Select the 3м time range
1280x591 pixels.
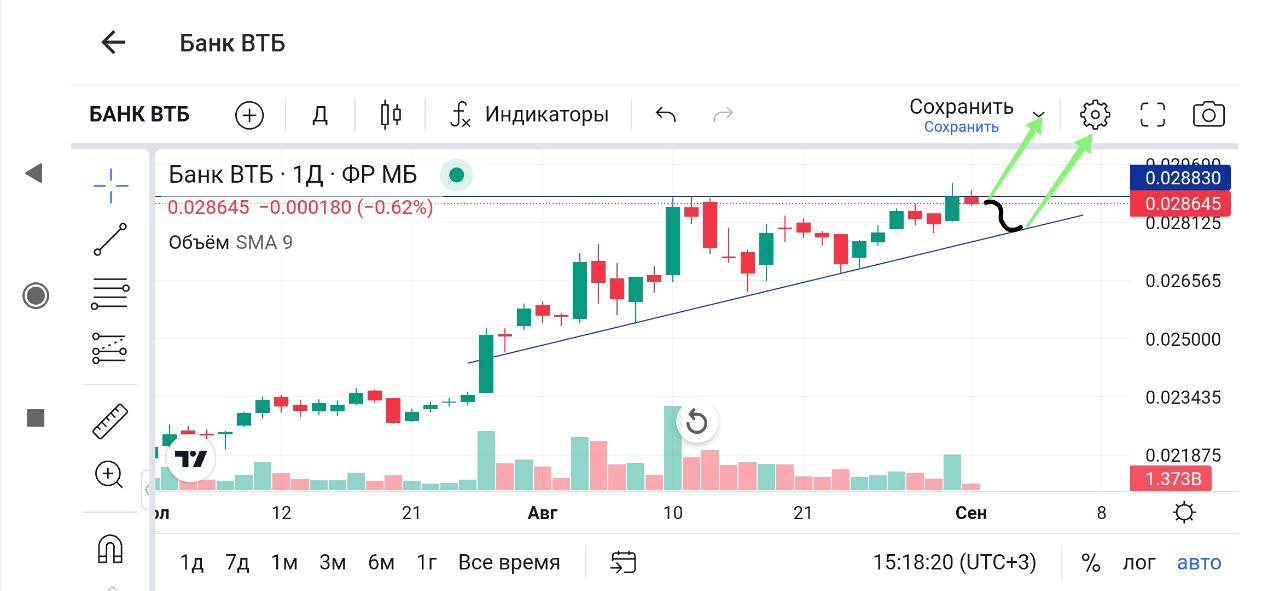click(x=332, y=563)
